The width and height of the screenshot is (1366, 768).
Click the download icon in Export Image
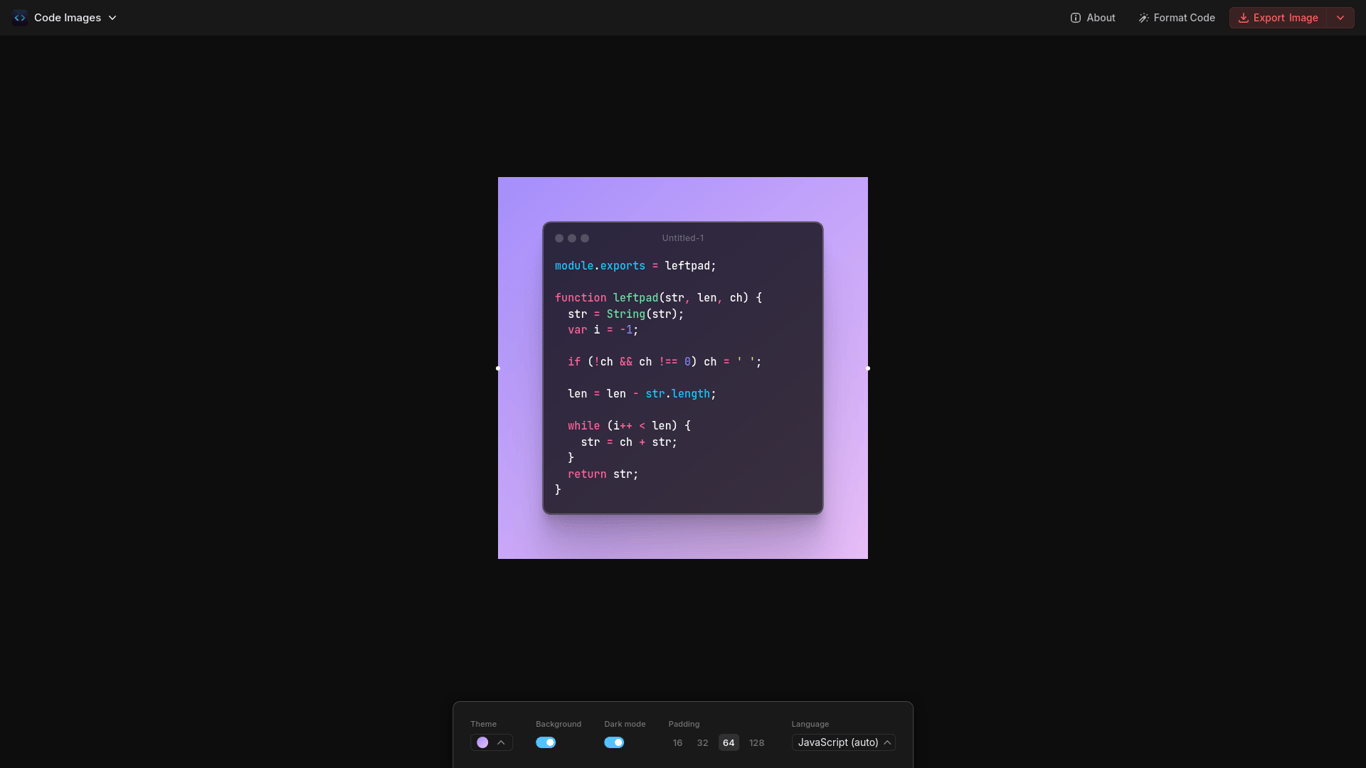click(x=1243, y=18)
